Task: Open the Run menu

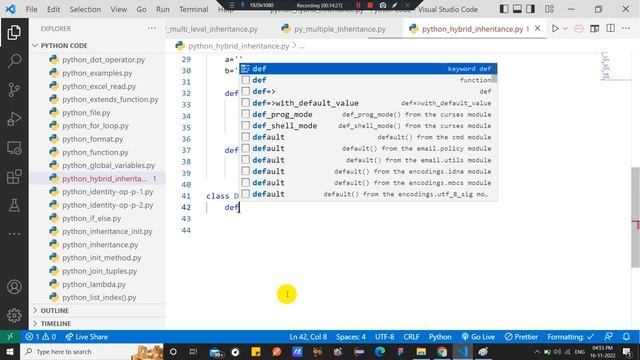Action: pos(162,9)
